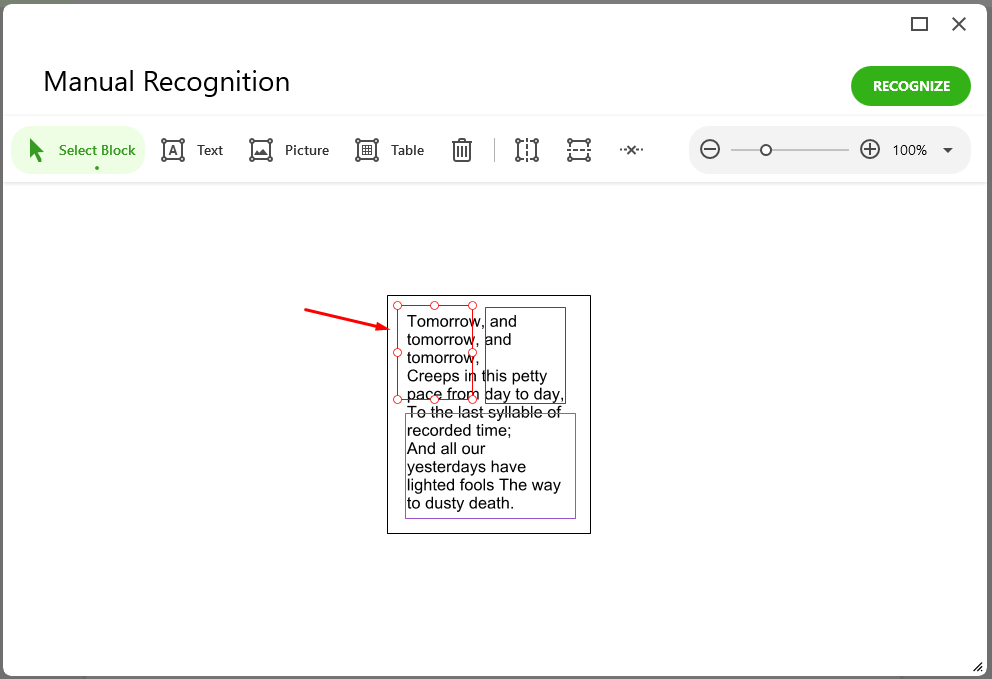Add horizontal separator with split icon

pos(579,150)
